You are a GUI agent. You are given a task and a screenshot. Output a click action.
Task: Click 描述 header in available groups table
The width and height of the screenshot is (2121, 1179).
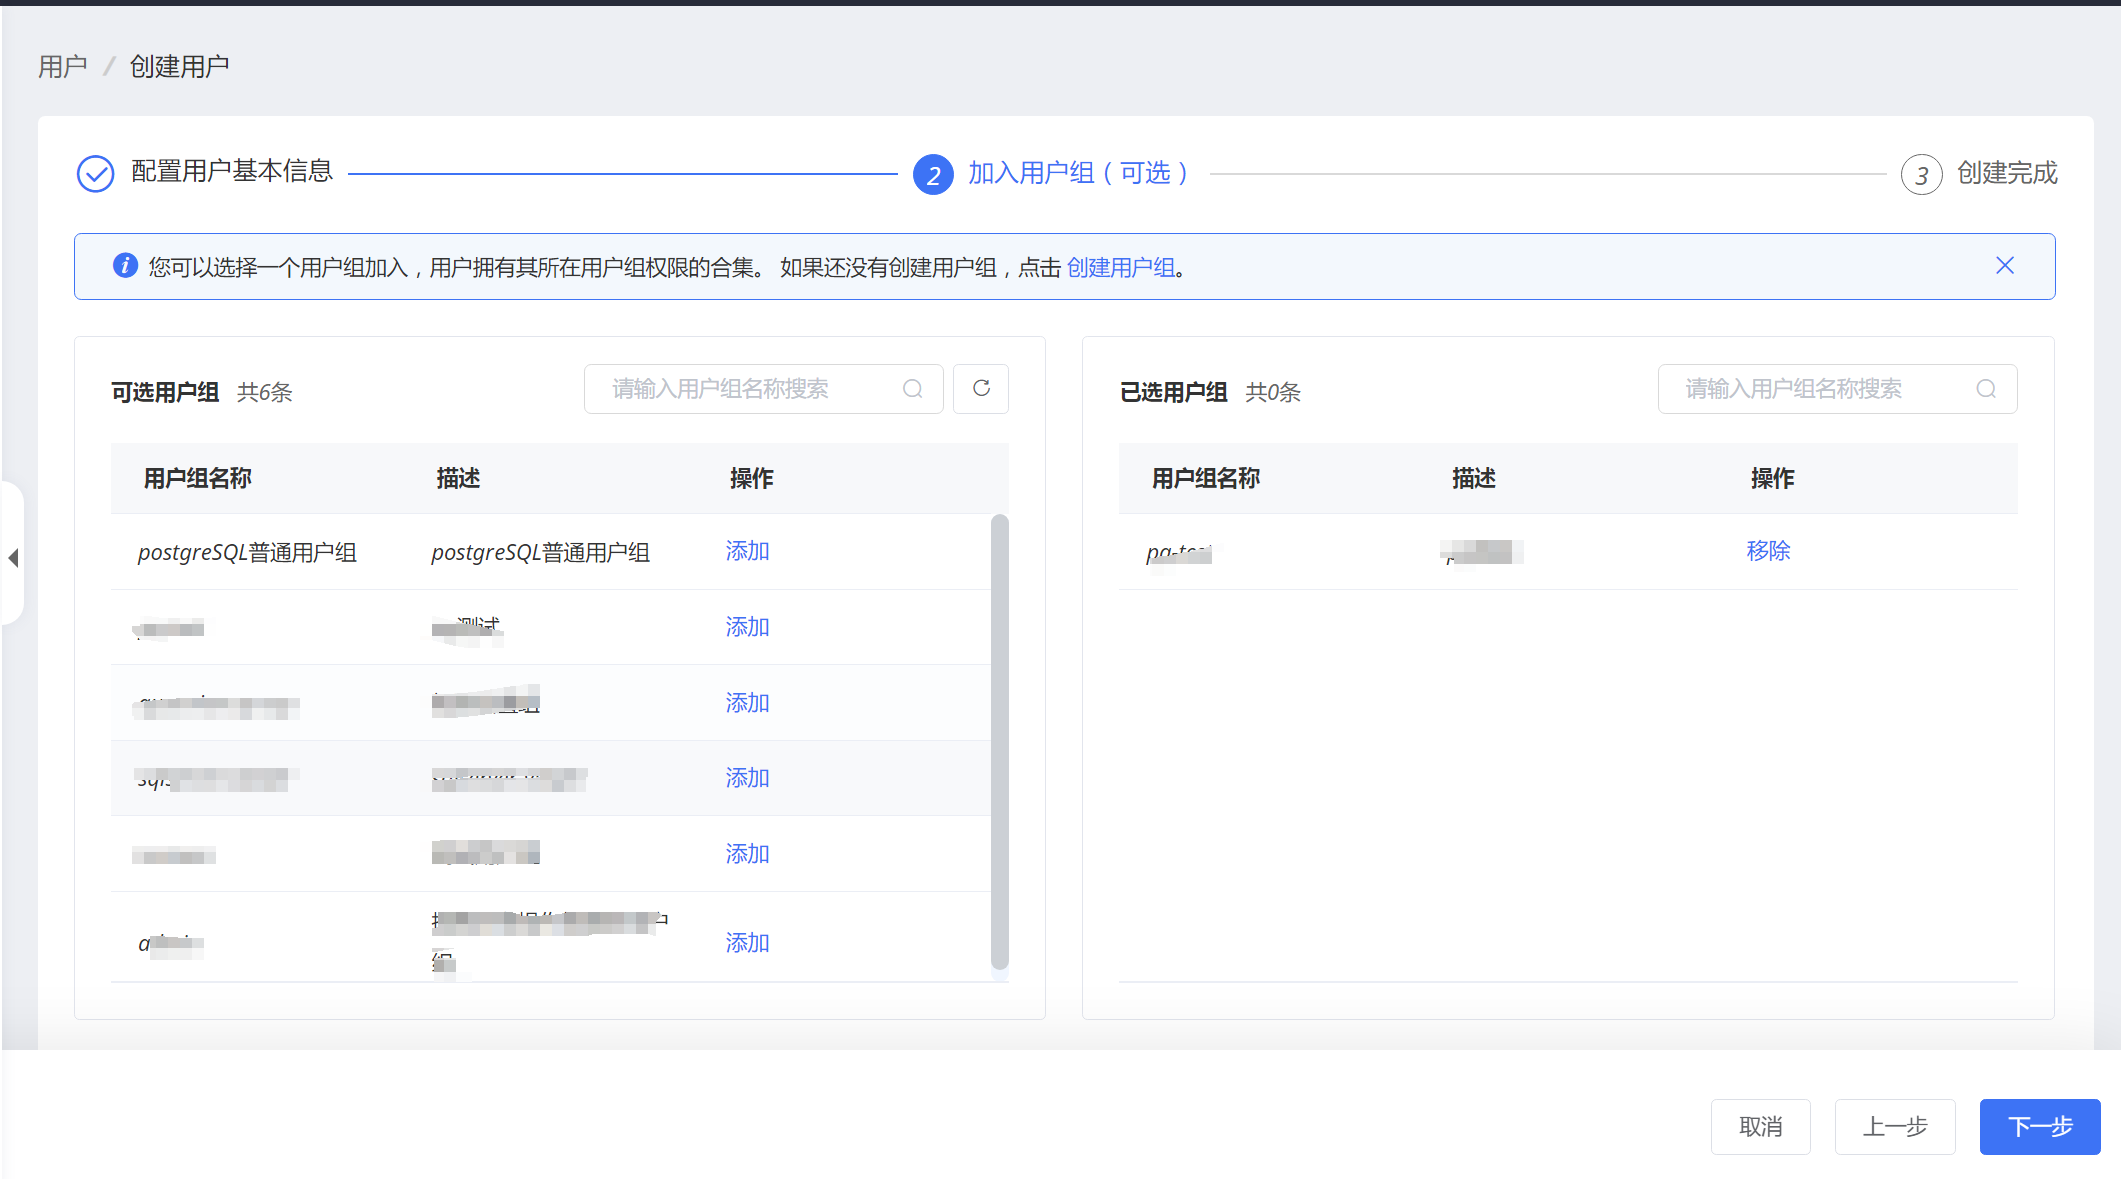458,479
